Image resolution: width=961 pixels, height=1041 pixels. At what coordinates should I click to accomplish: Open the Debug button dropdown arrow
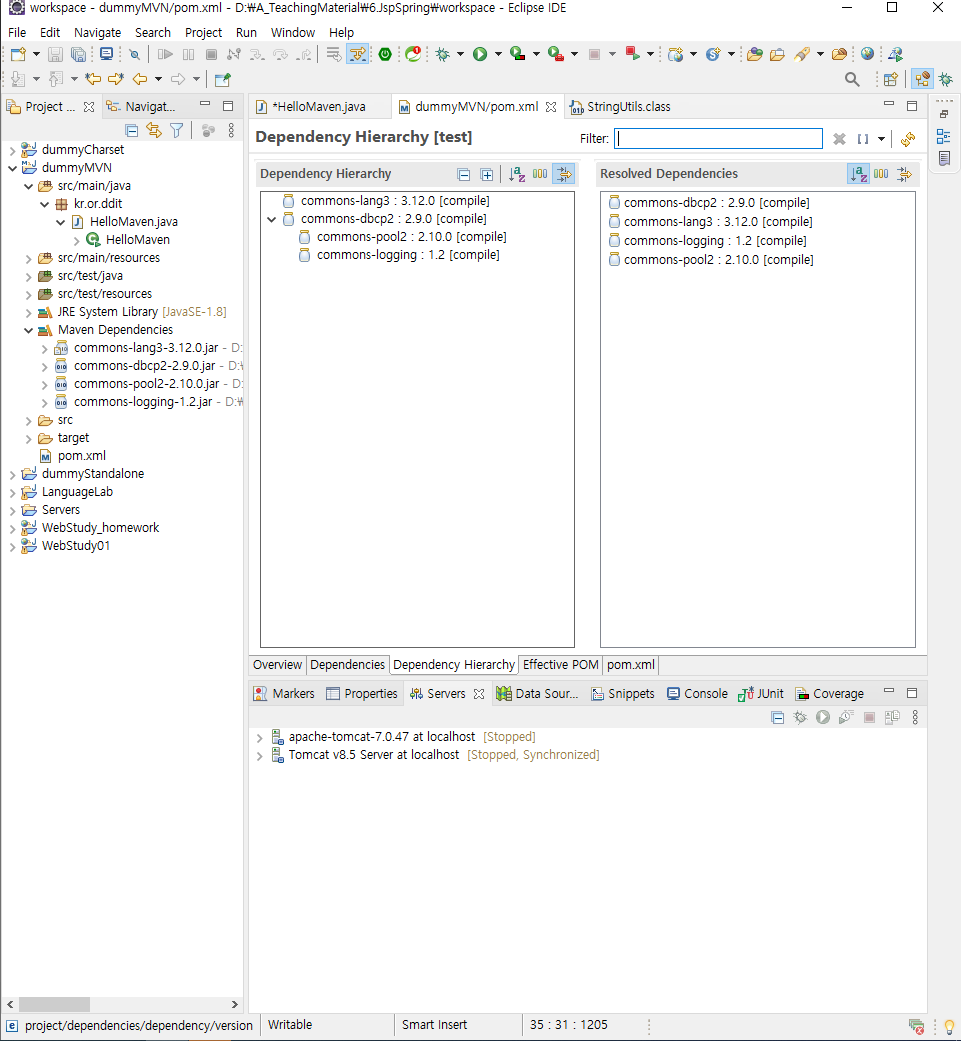(x=460, y=54)
